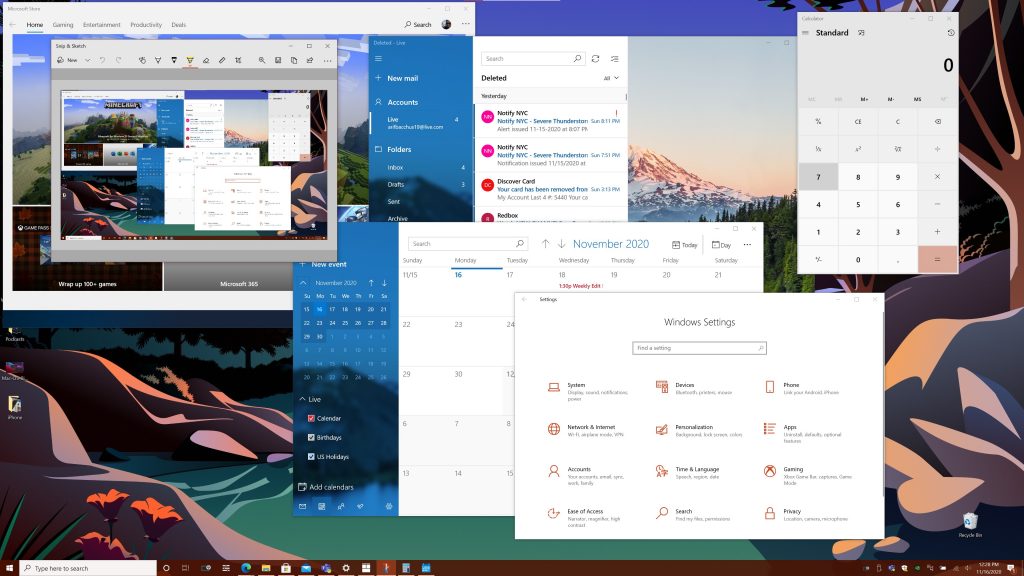The image size is (1024, 576).
Task: Click Add calendars in the Calendar sidebar
Action: [x=326, y=487]
